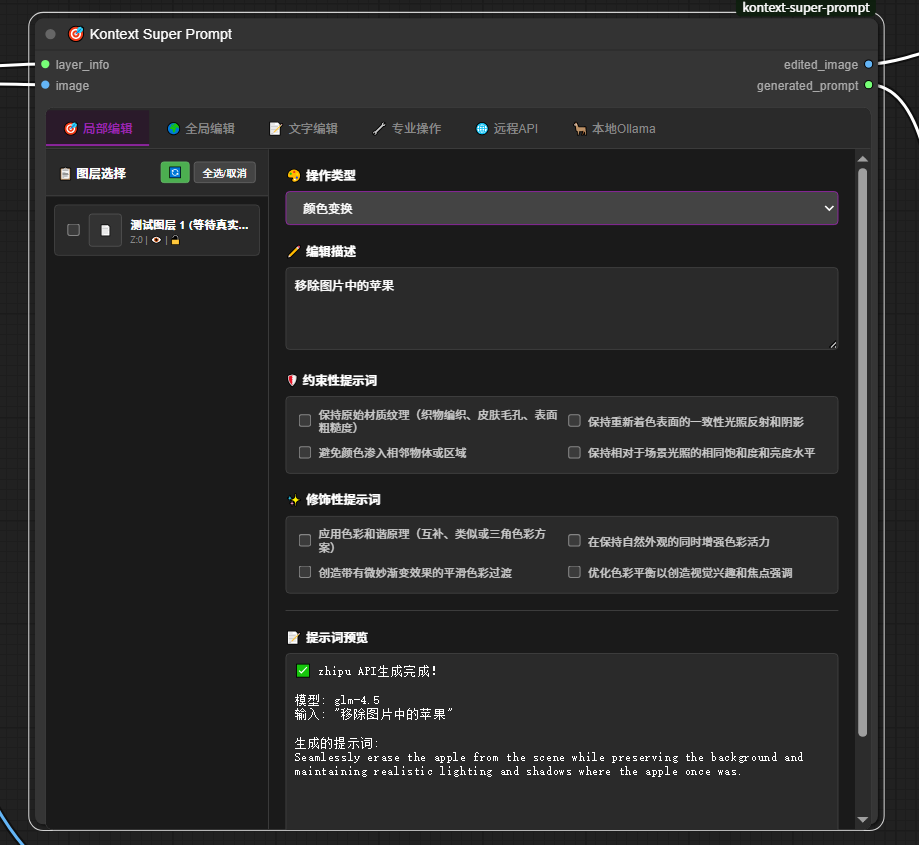Image resolution: width=919 pixels, height=845 pixels.
Task: Click the shield icon beside 约束性提示词
Action: [292, 380]
